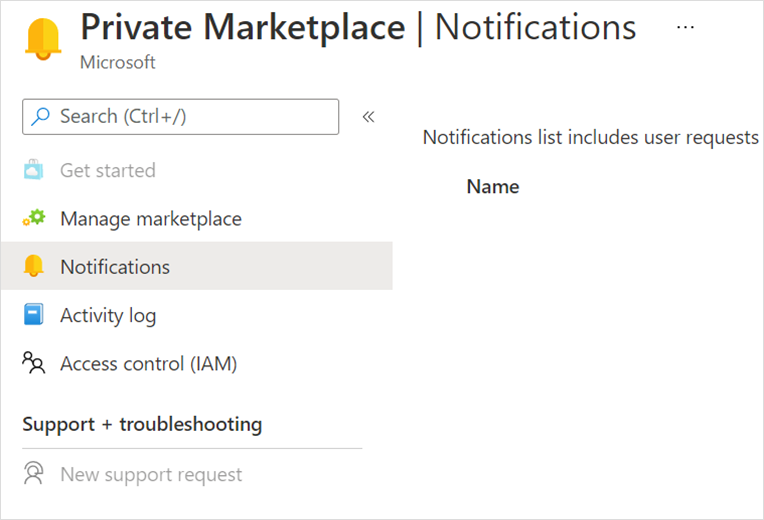This screenshot has width=764, height=520.
Task: Click the Access control people icon
Action: [x=34, y=363]
